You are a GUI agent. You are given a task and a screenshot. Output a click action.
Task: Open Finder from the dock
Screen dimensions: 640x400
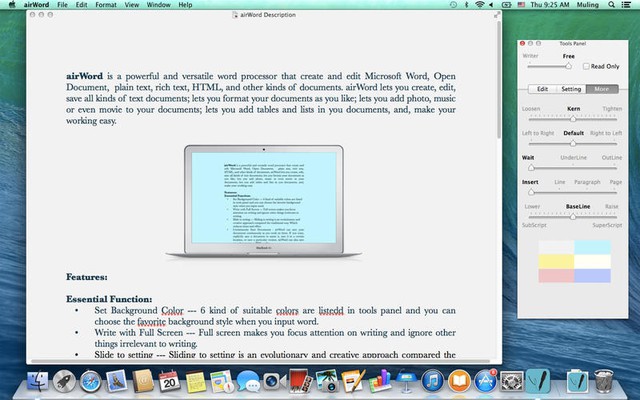37,381
